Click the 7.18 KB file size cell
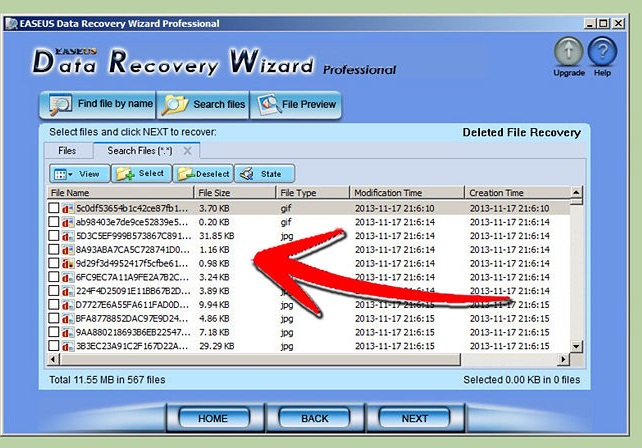This screenshot has width=642, height=448. tap(214, 333)
